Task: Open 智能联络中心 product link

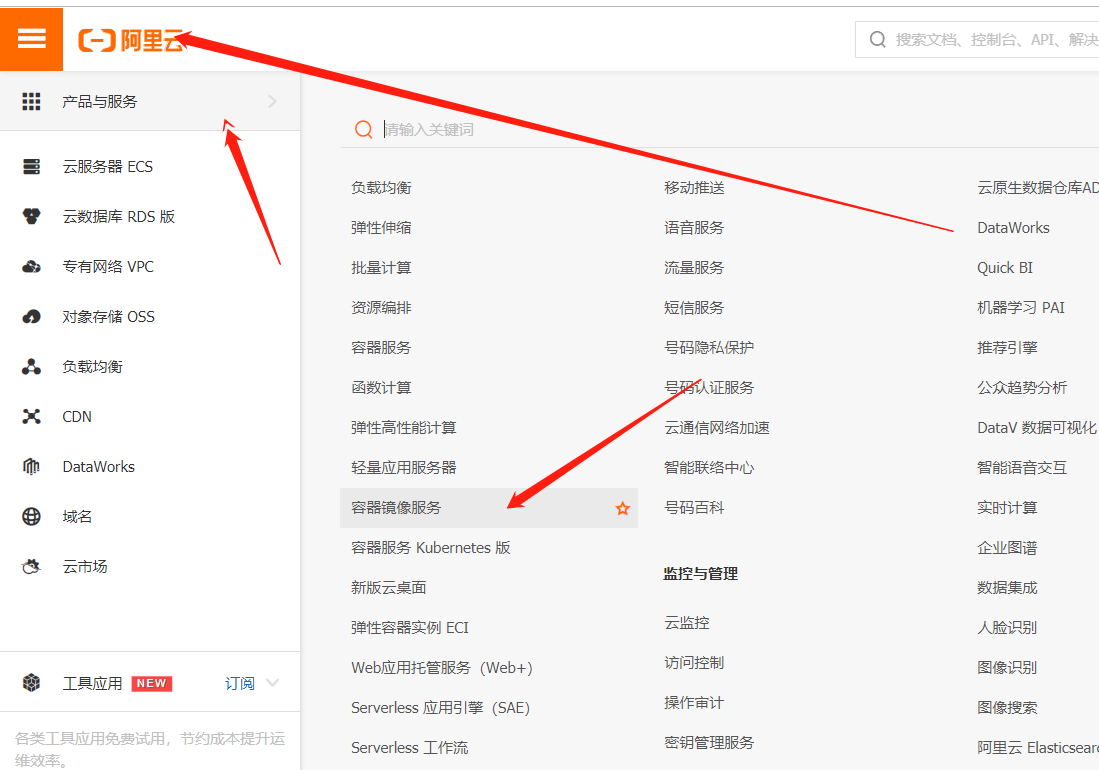Action: click(709, 467)
